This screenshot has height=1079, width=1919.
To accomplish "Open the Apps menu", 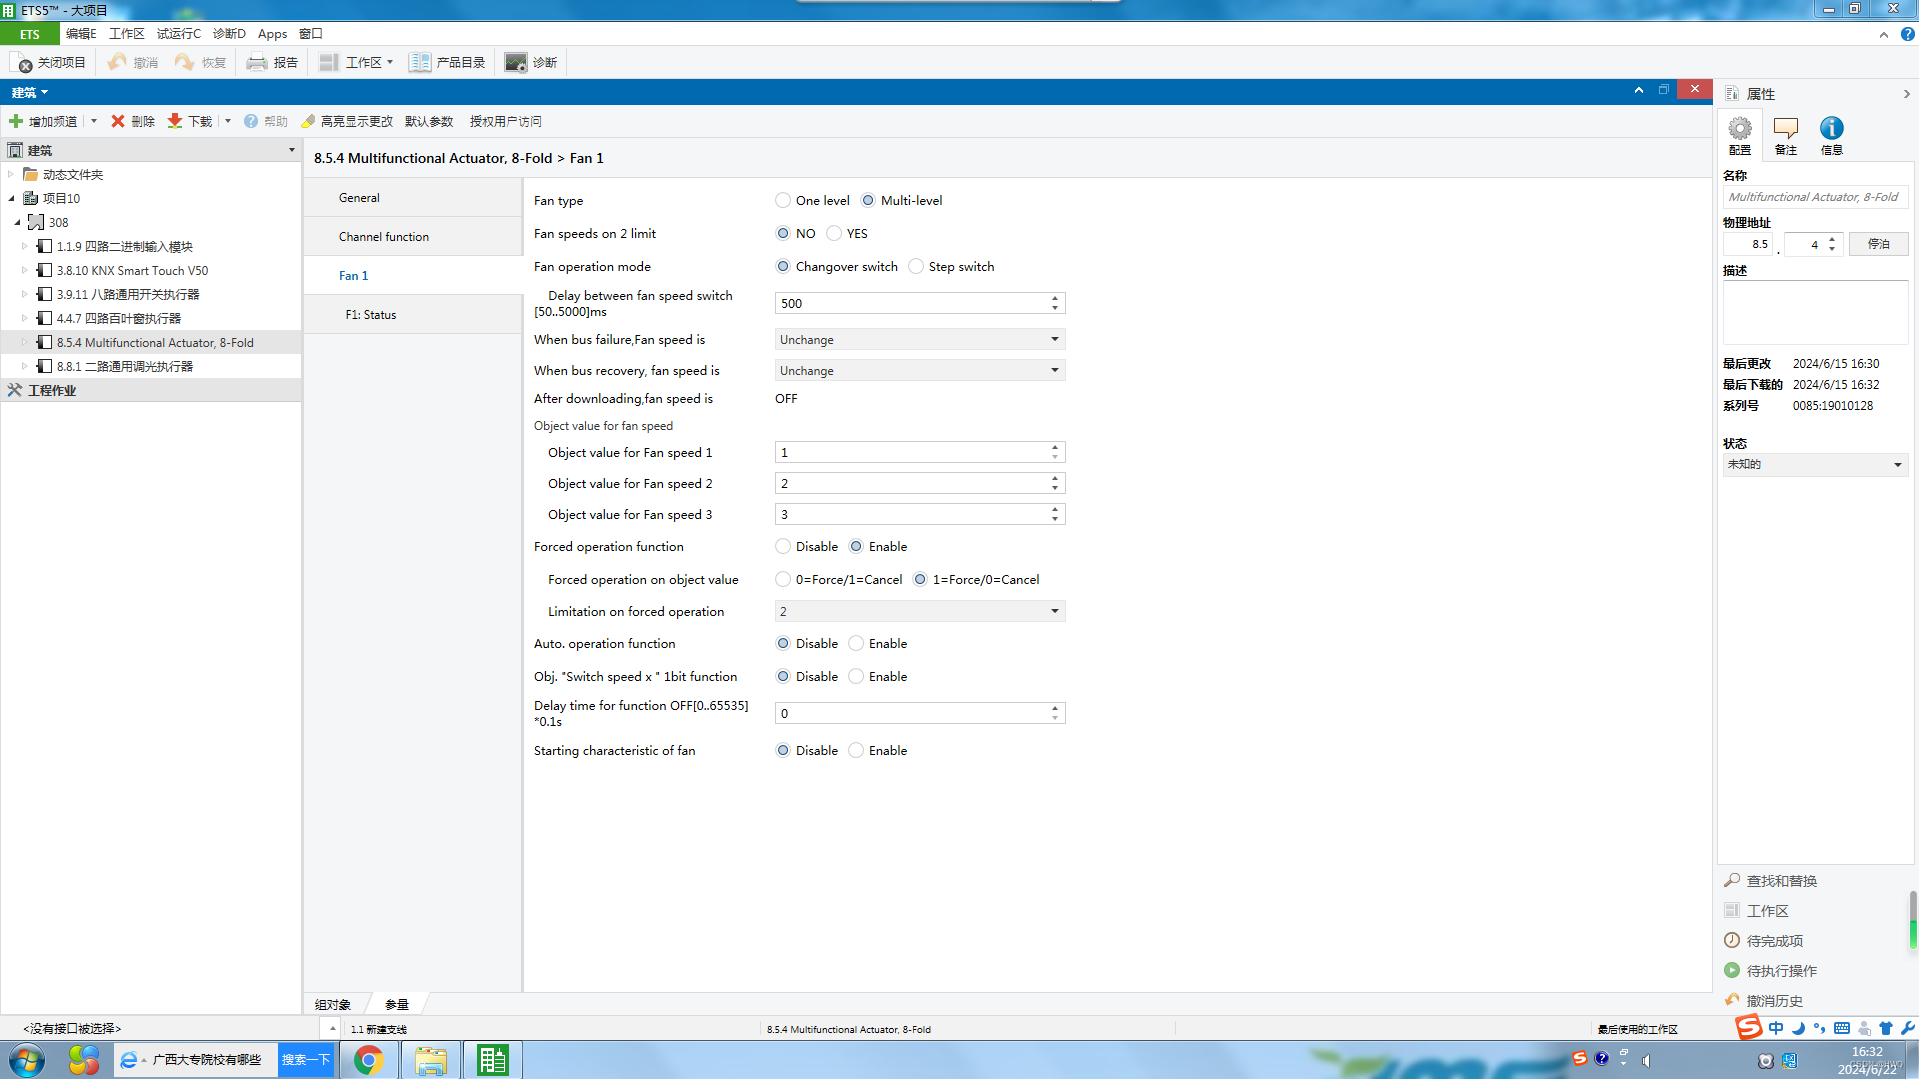I will click(272, 34).
